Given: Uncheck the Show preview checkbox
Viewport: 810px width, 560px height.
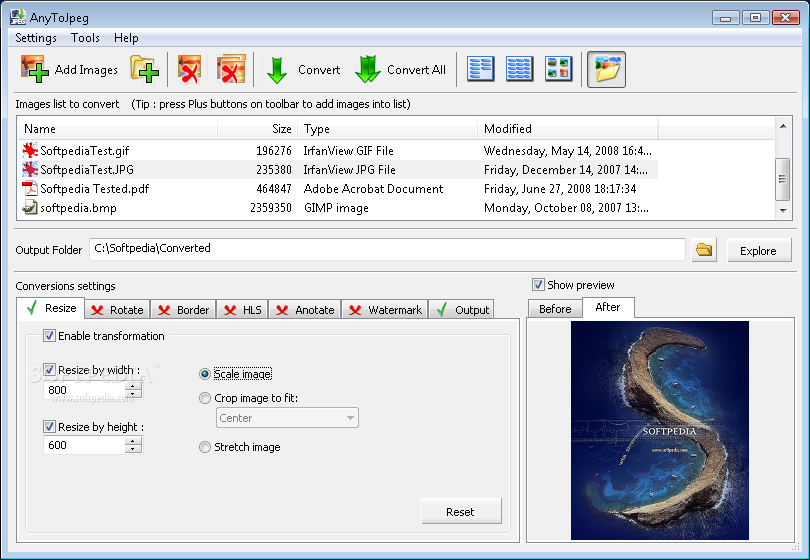Looking at the screenshot, I should 538,285.
